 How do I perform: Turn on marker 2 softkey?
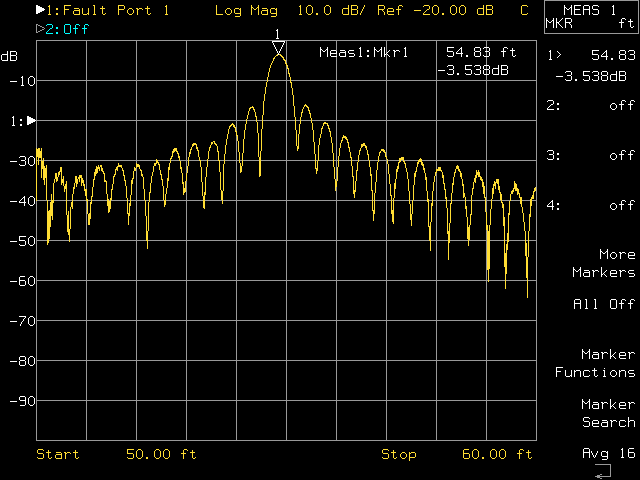(591, 106)
